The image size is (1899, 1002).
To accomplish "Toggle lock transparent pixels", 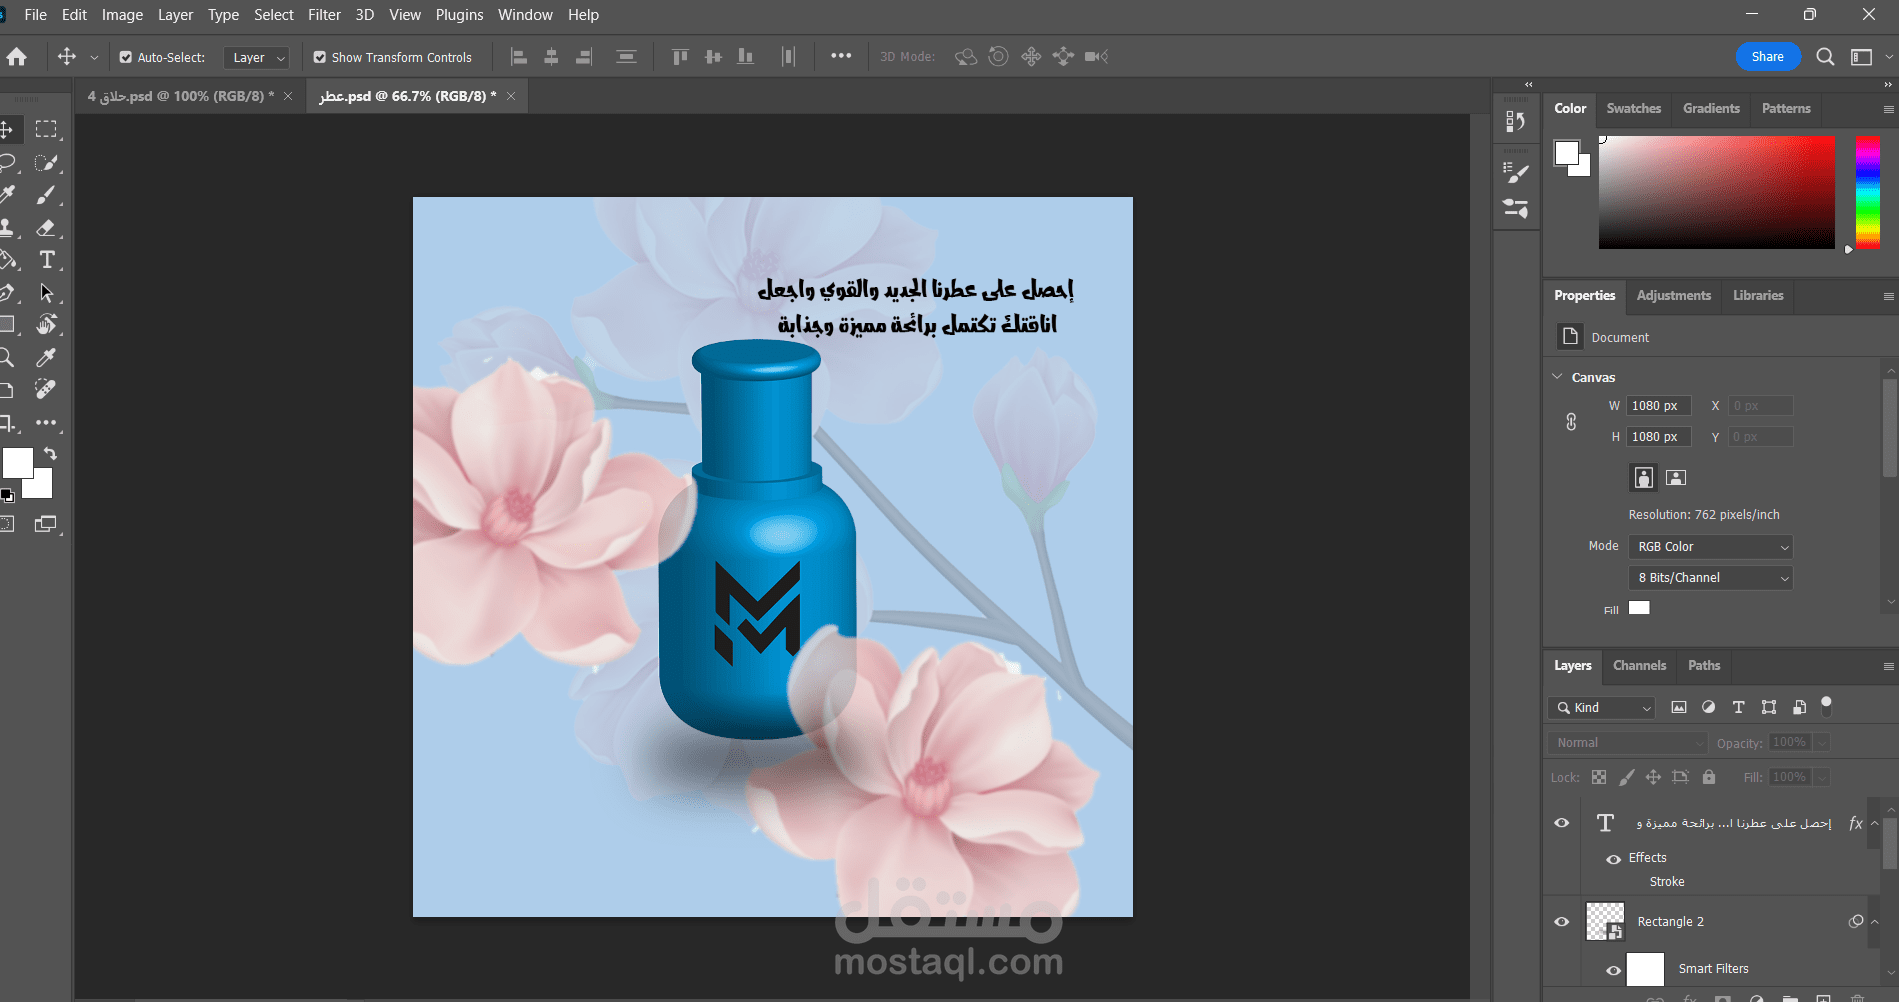I will click(1599, 777).
